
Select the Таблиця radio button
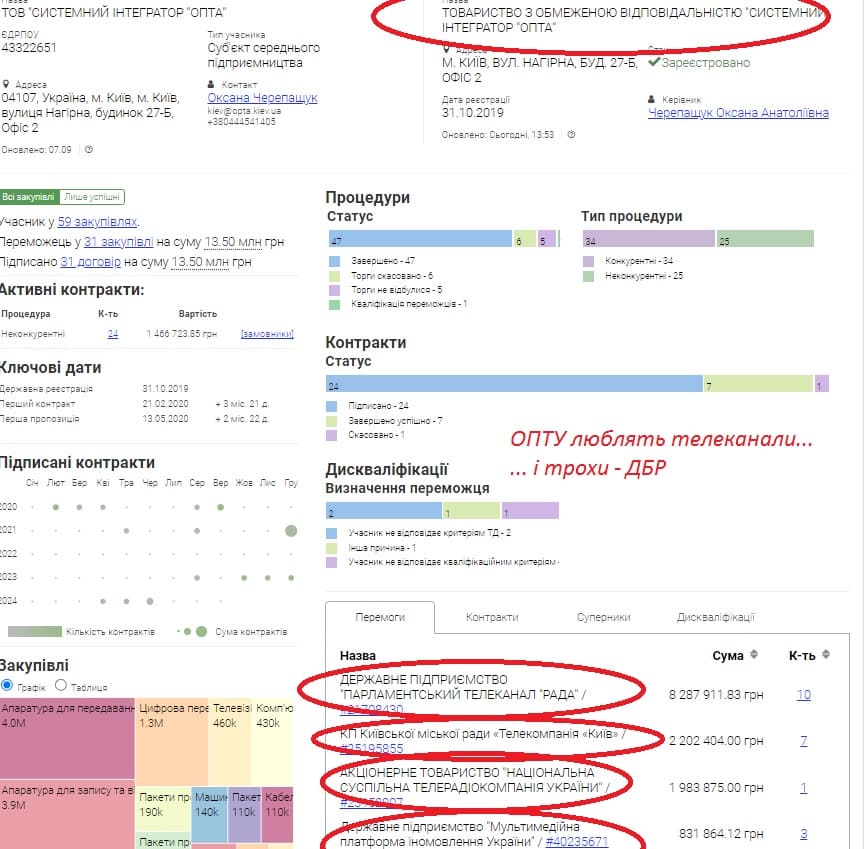61,686
